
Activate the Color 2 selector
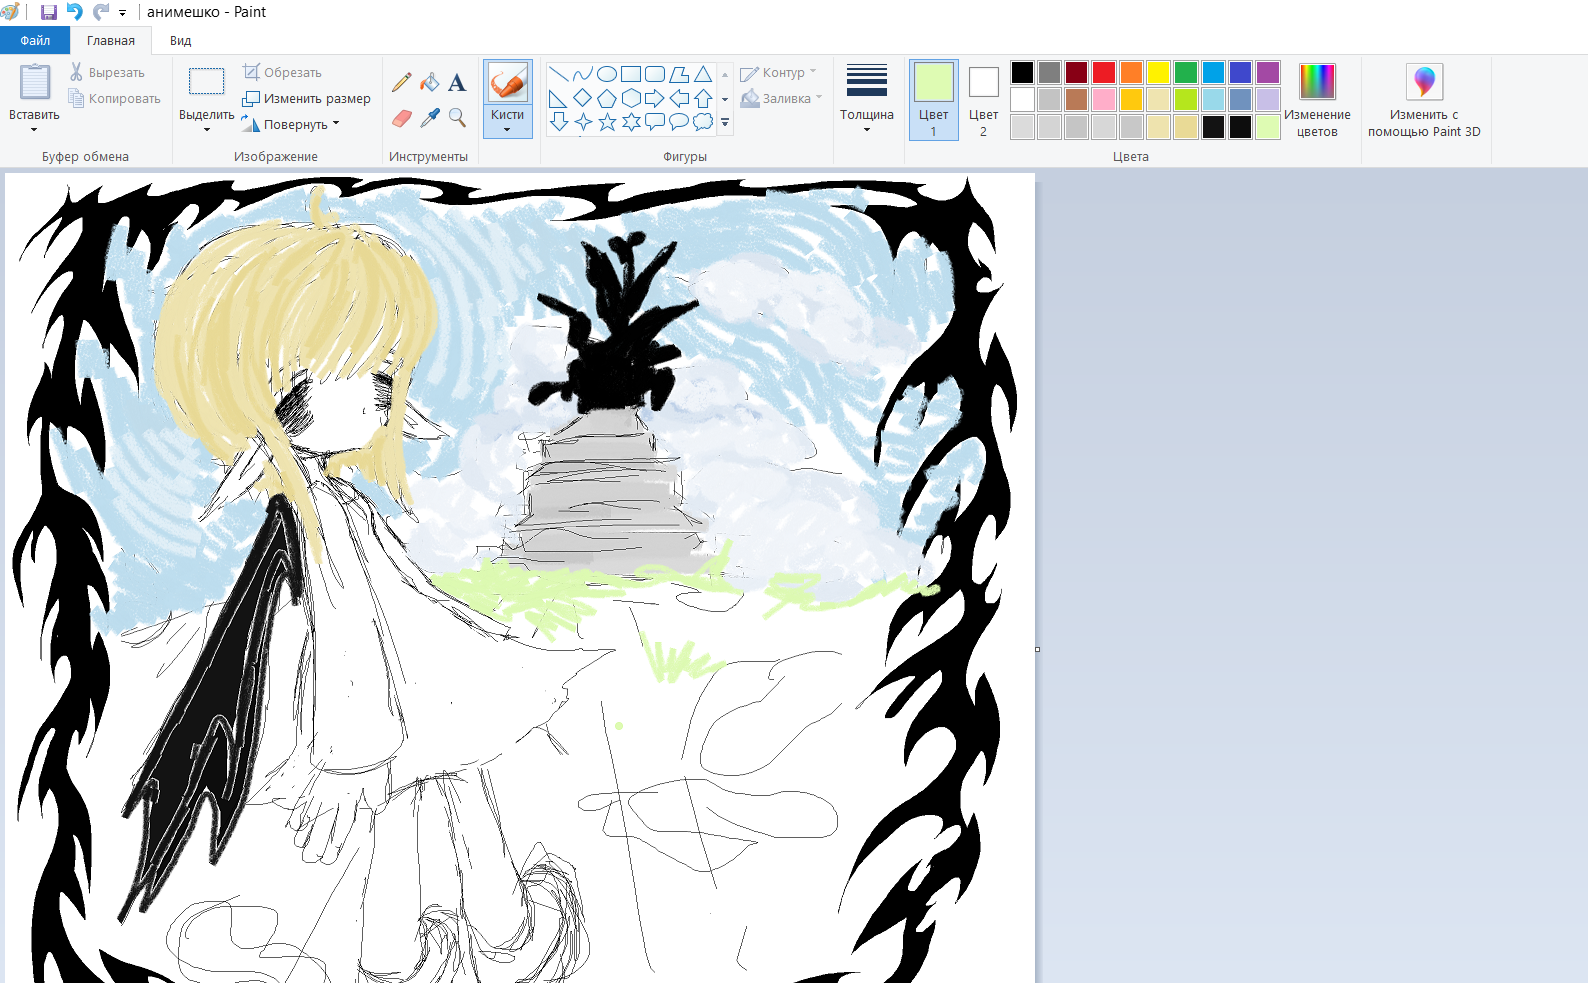coord(983,100)
